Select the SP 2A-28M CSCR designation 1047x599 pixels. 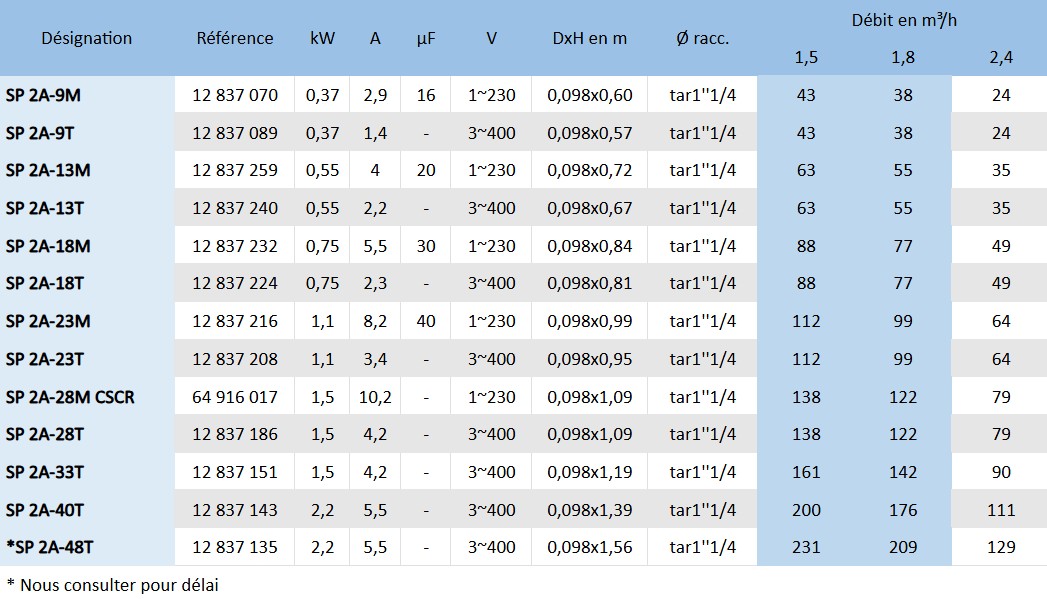coord(70,397)
